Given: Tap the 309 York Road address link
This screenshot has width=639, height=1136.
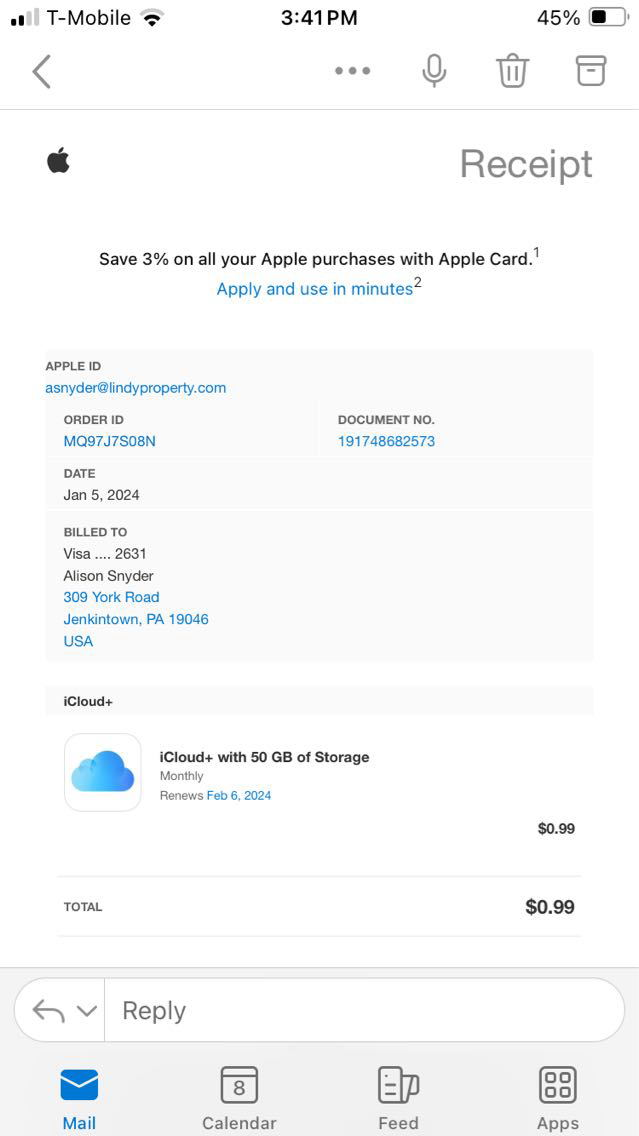Looking at the screenshot, I should click(112, 597).
